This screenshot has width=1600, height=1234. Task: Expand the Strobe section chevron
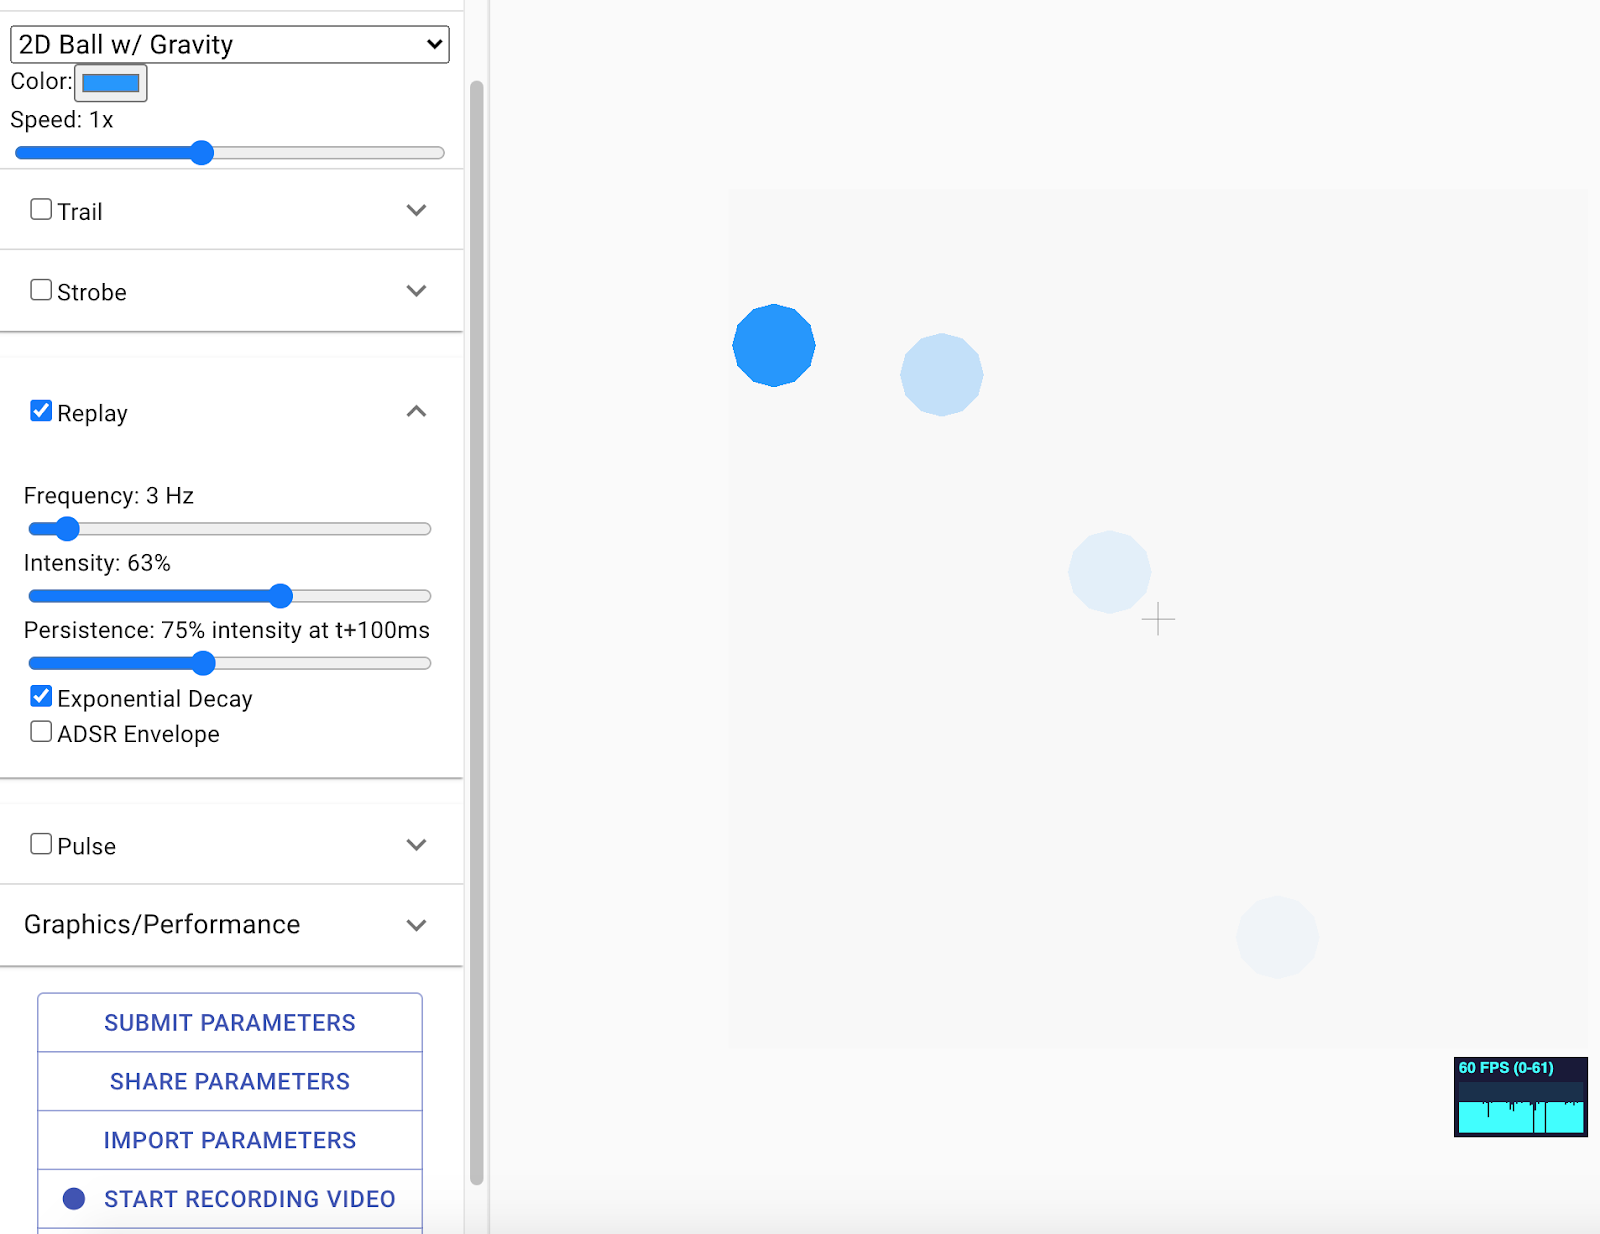[417, 291]
